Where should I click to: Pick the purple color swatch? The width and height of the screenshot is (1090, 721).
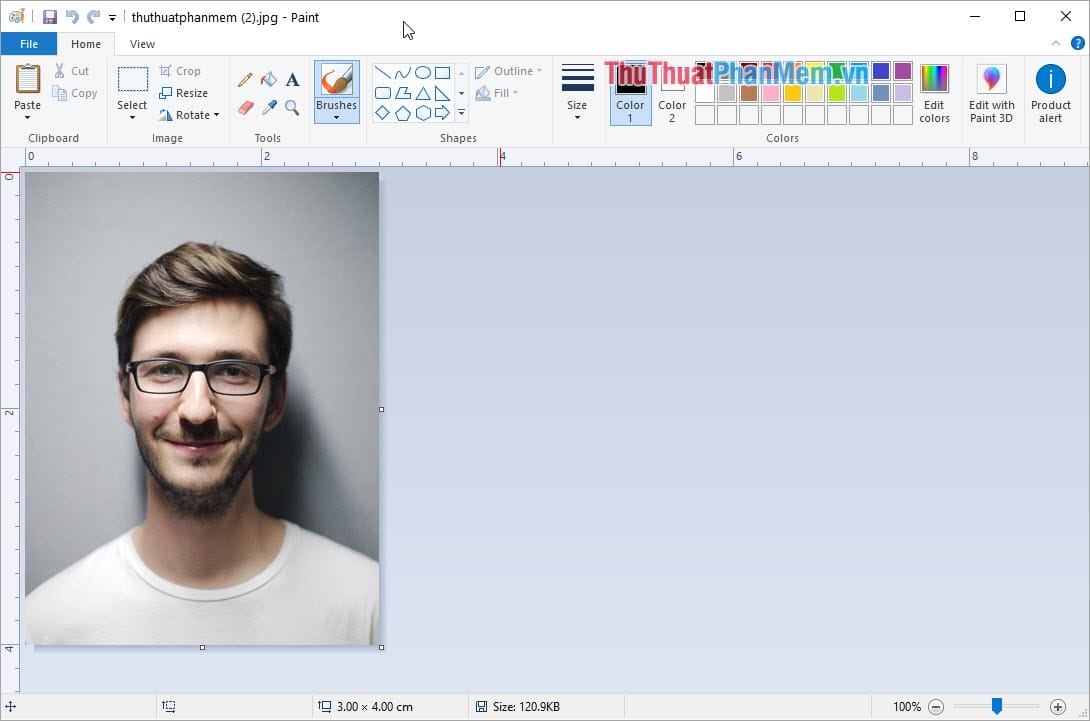[903, 71]
